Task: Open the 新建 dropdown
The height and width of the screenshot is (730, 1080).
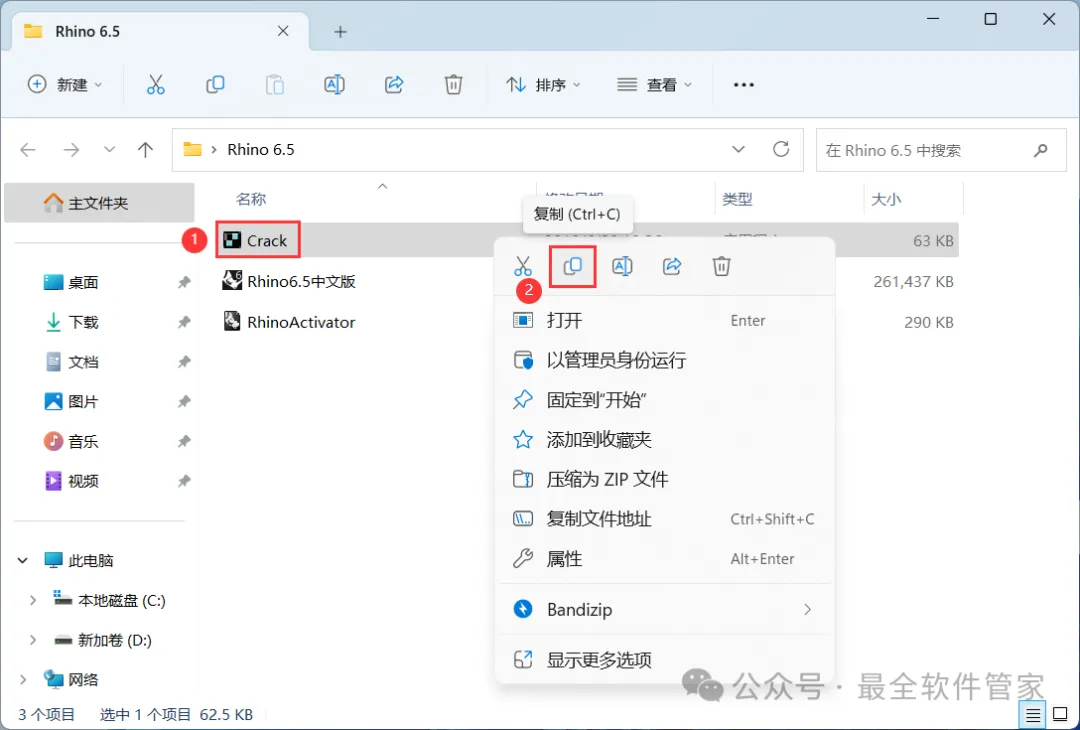Action: (x=65, y=85)
